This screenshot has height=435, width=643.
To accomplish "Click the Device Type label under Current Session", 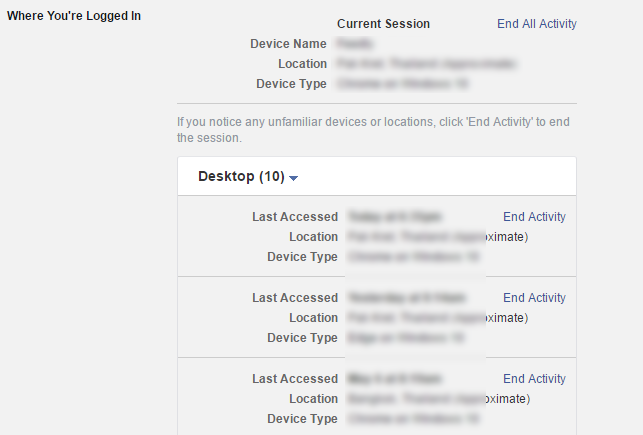I will (x=291, y=84).
